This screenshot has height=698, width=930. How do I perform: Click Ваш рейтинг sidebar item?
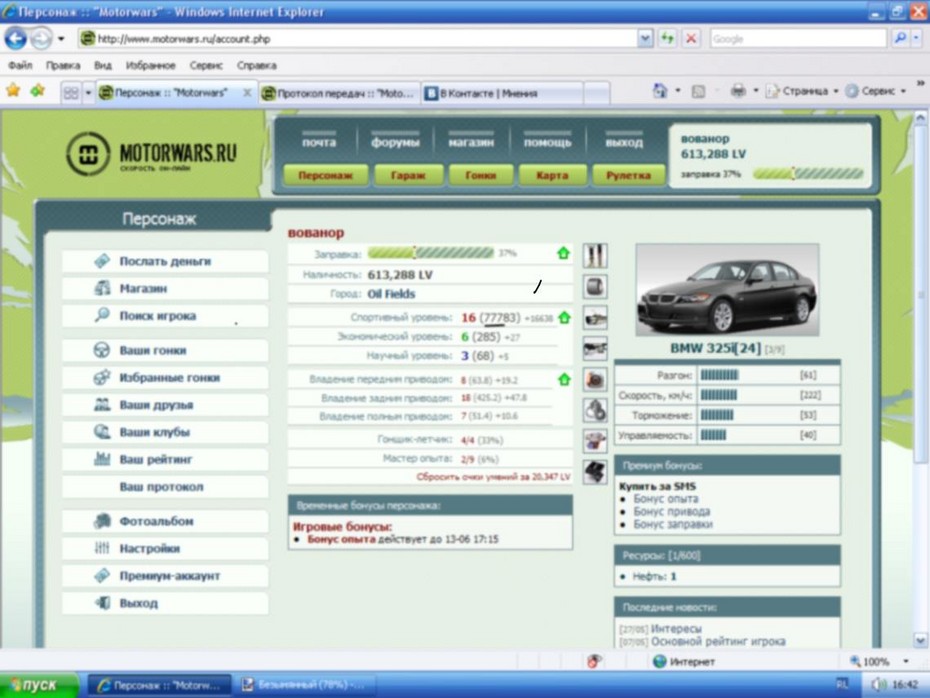[x=165, y=460]
